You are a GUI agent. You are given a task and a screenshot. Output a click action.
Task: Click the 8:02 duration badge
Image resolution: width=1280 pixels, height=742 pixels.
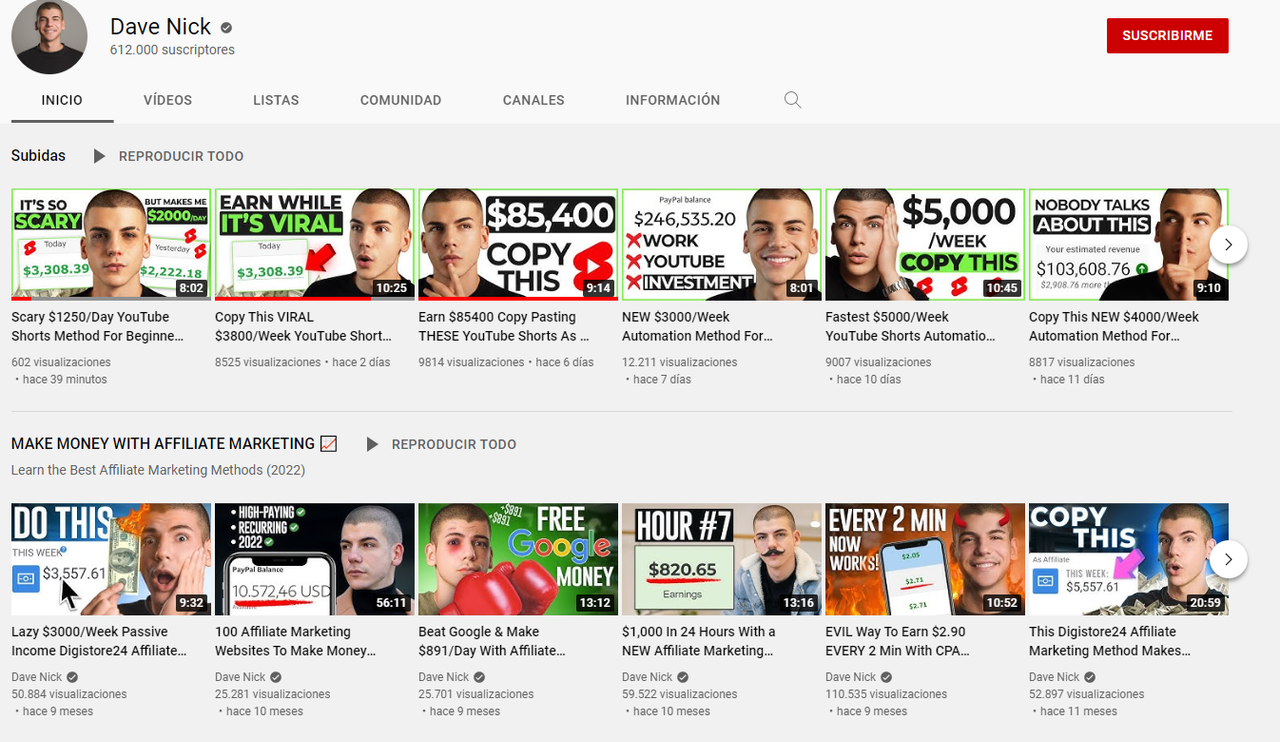tap(191, 288)
